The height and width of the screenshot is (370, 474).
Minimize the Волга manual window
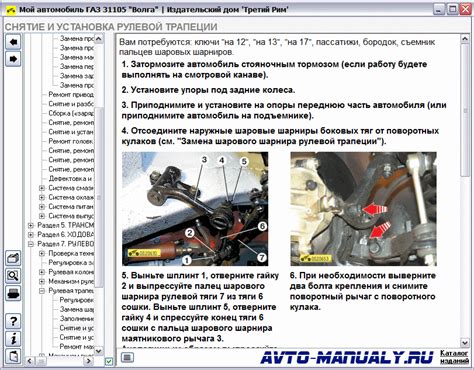(439, 9)
